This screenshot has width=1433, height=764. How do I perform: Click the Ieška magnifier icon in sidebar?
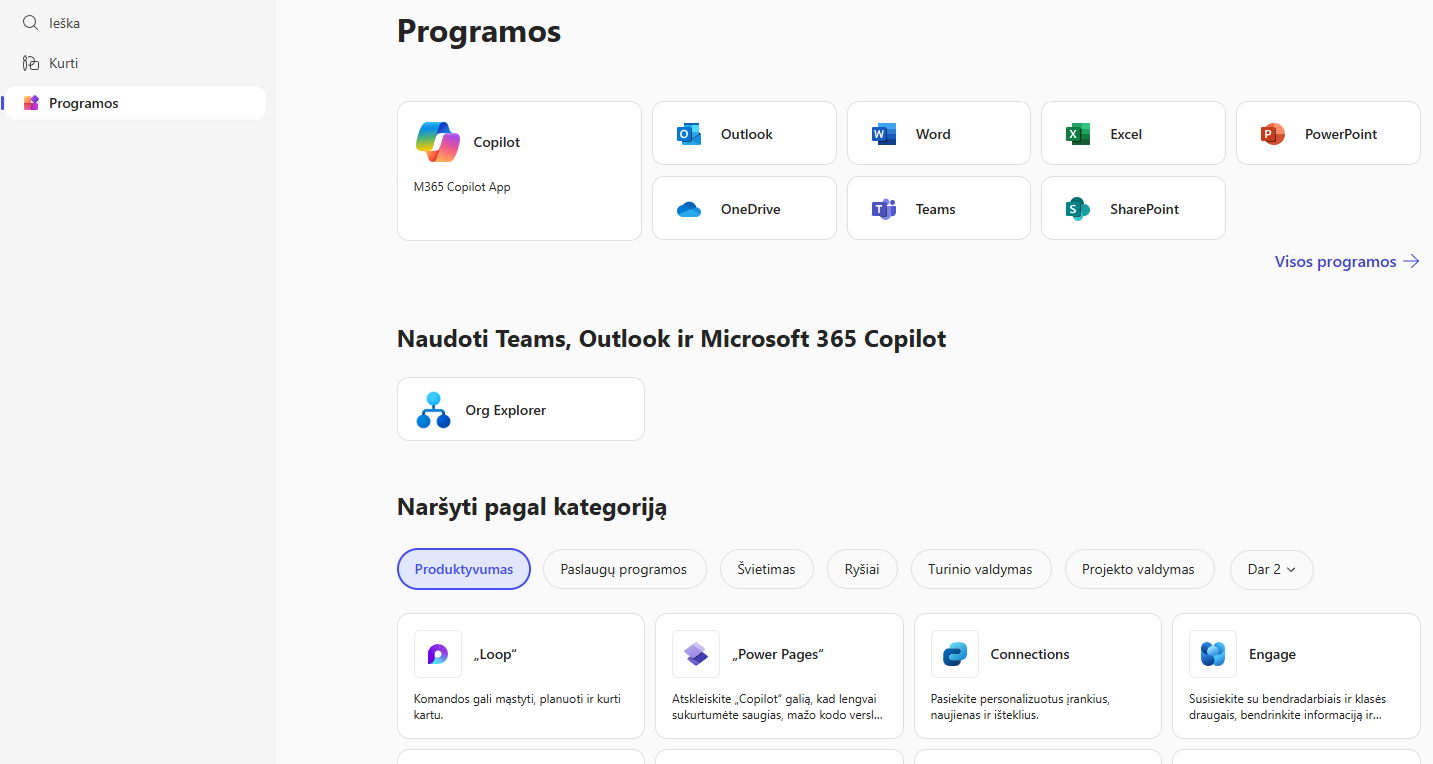pyautogui.click(x=31, y=22)
